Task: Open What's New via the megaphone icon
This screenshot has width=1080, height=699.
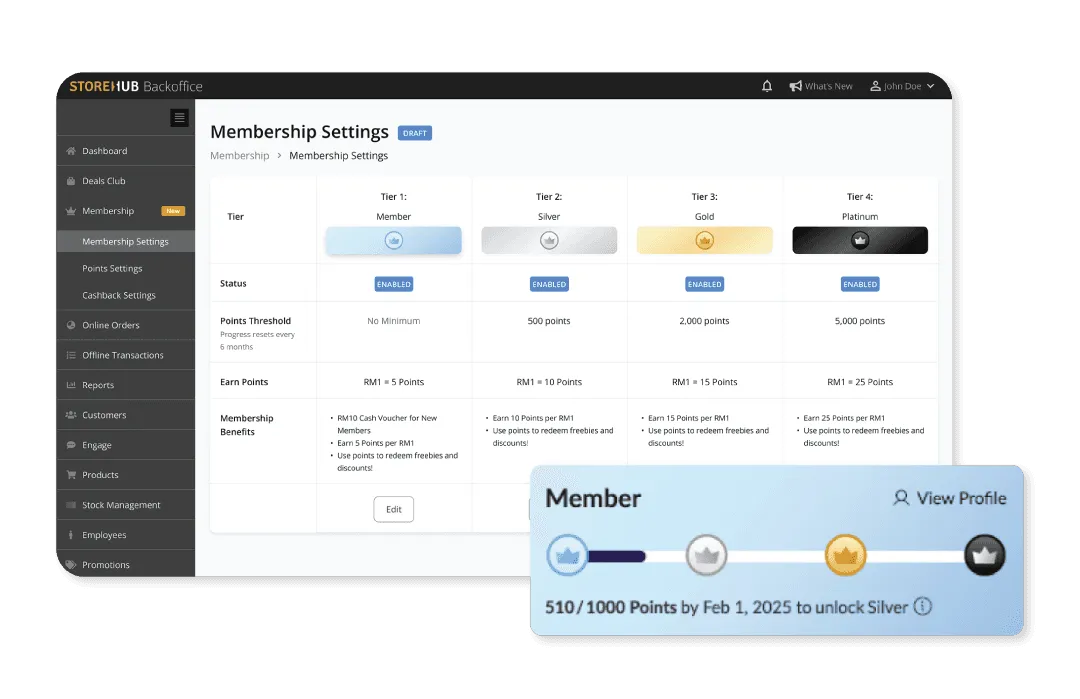Action: coord(795,86)
